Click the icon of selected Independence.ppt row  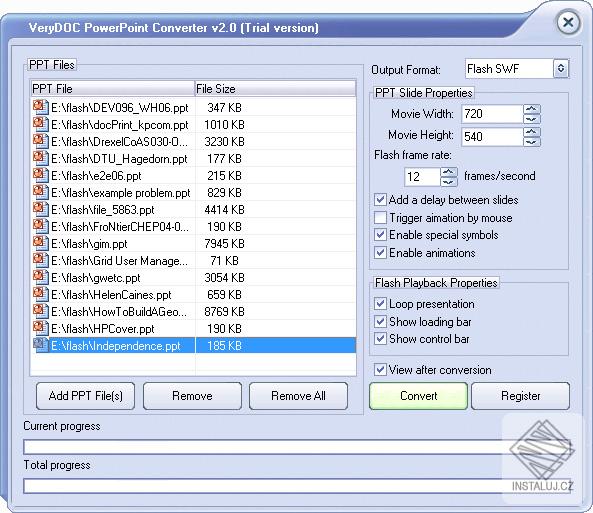40,346
